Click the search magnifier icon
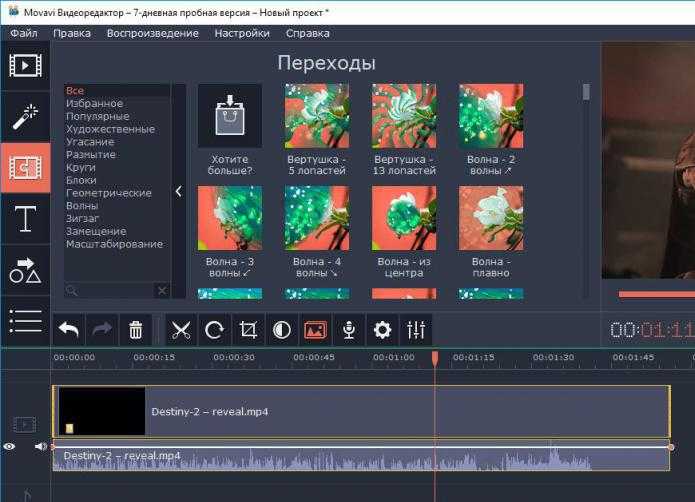 pos(71,291)
